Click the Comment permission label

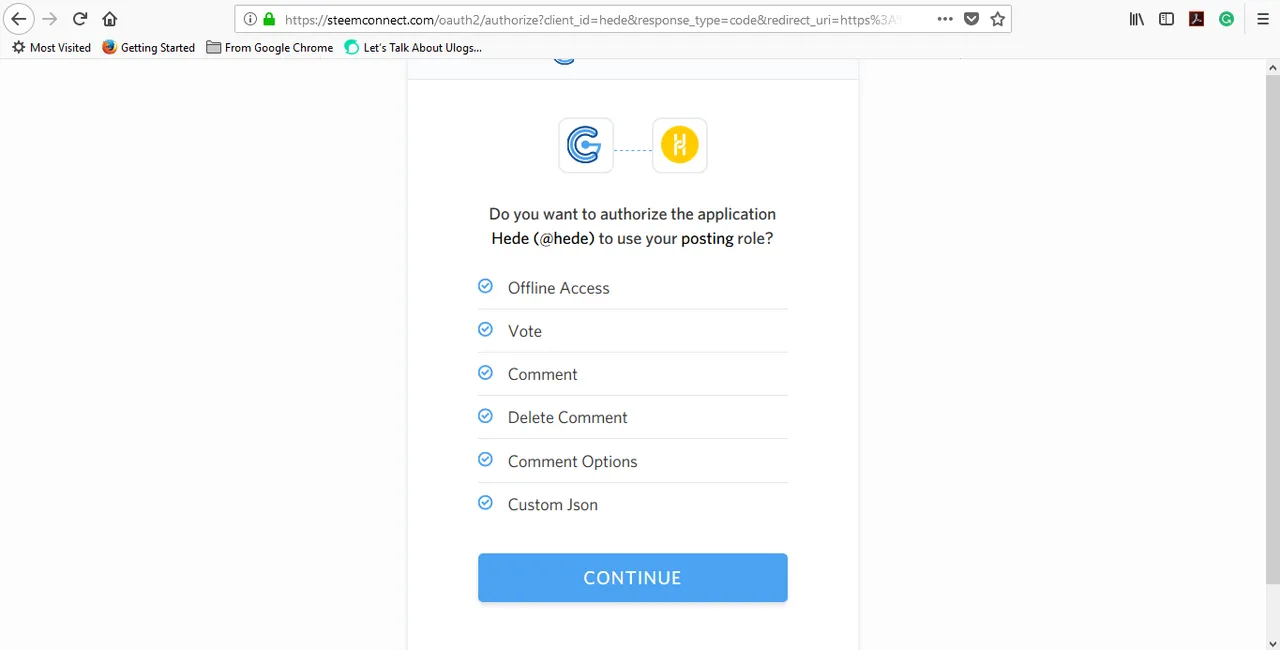542,374
